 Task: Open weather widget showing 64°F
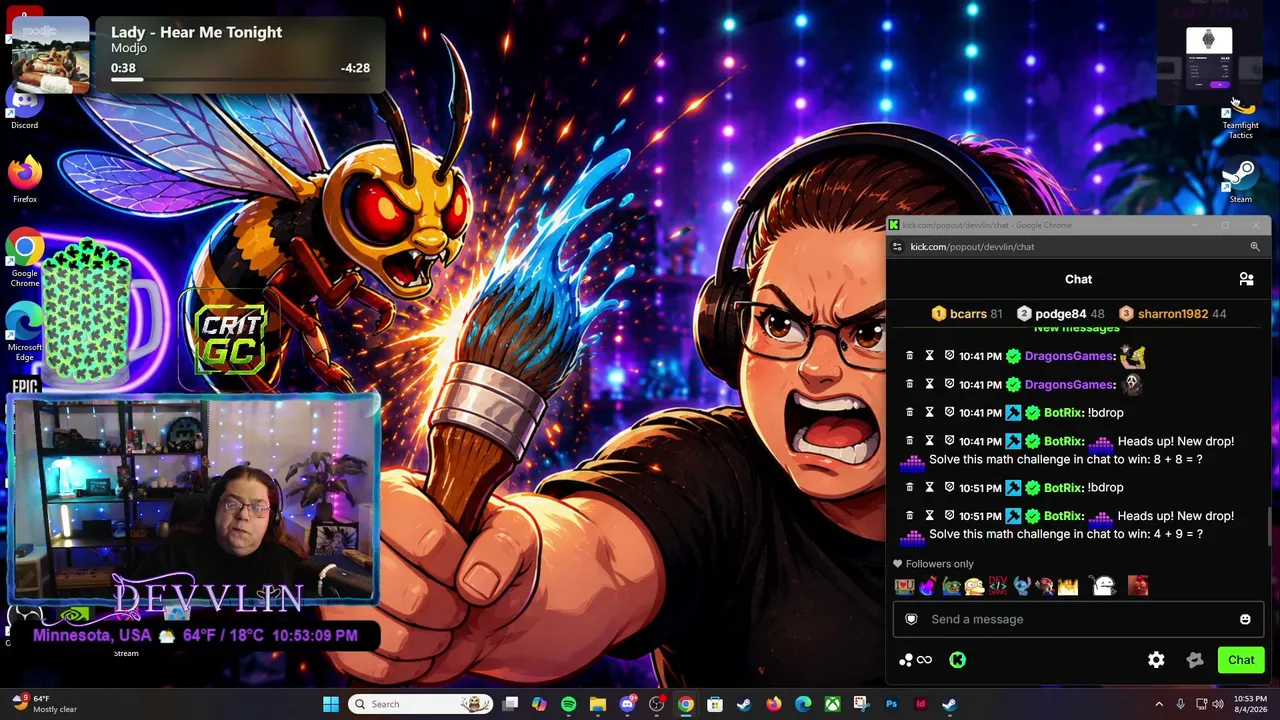45,704
